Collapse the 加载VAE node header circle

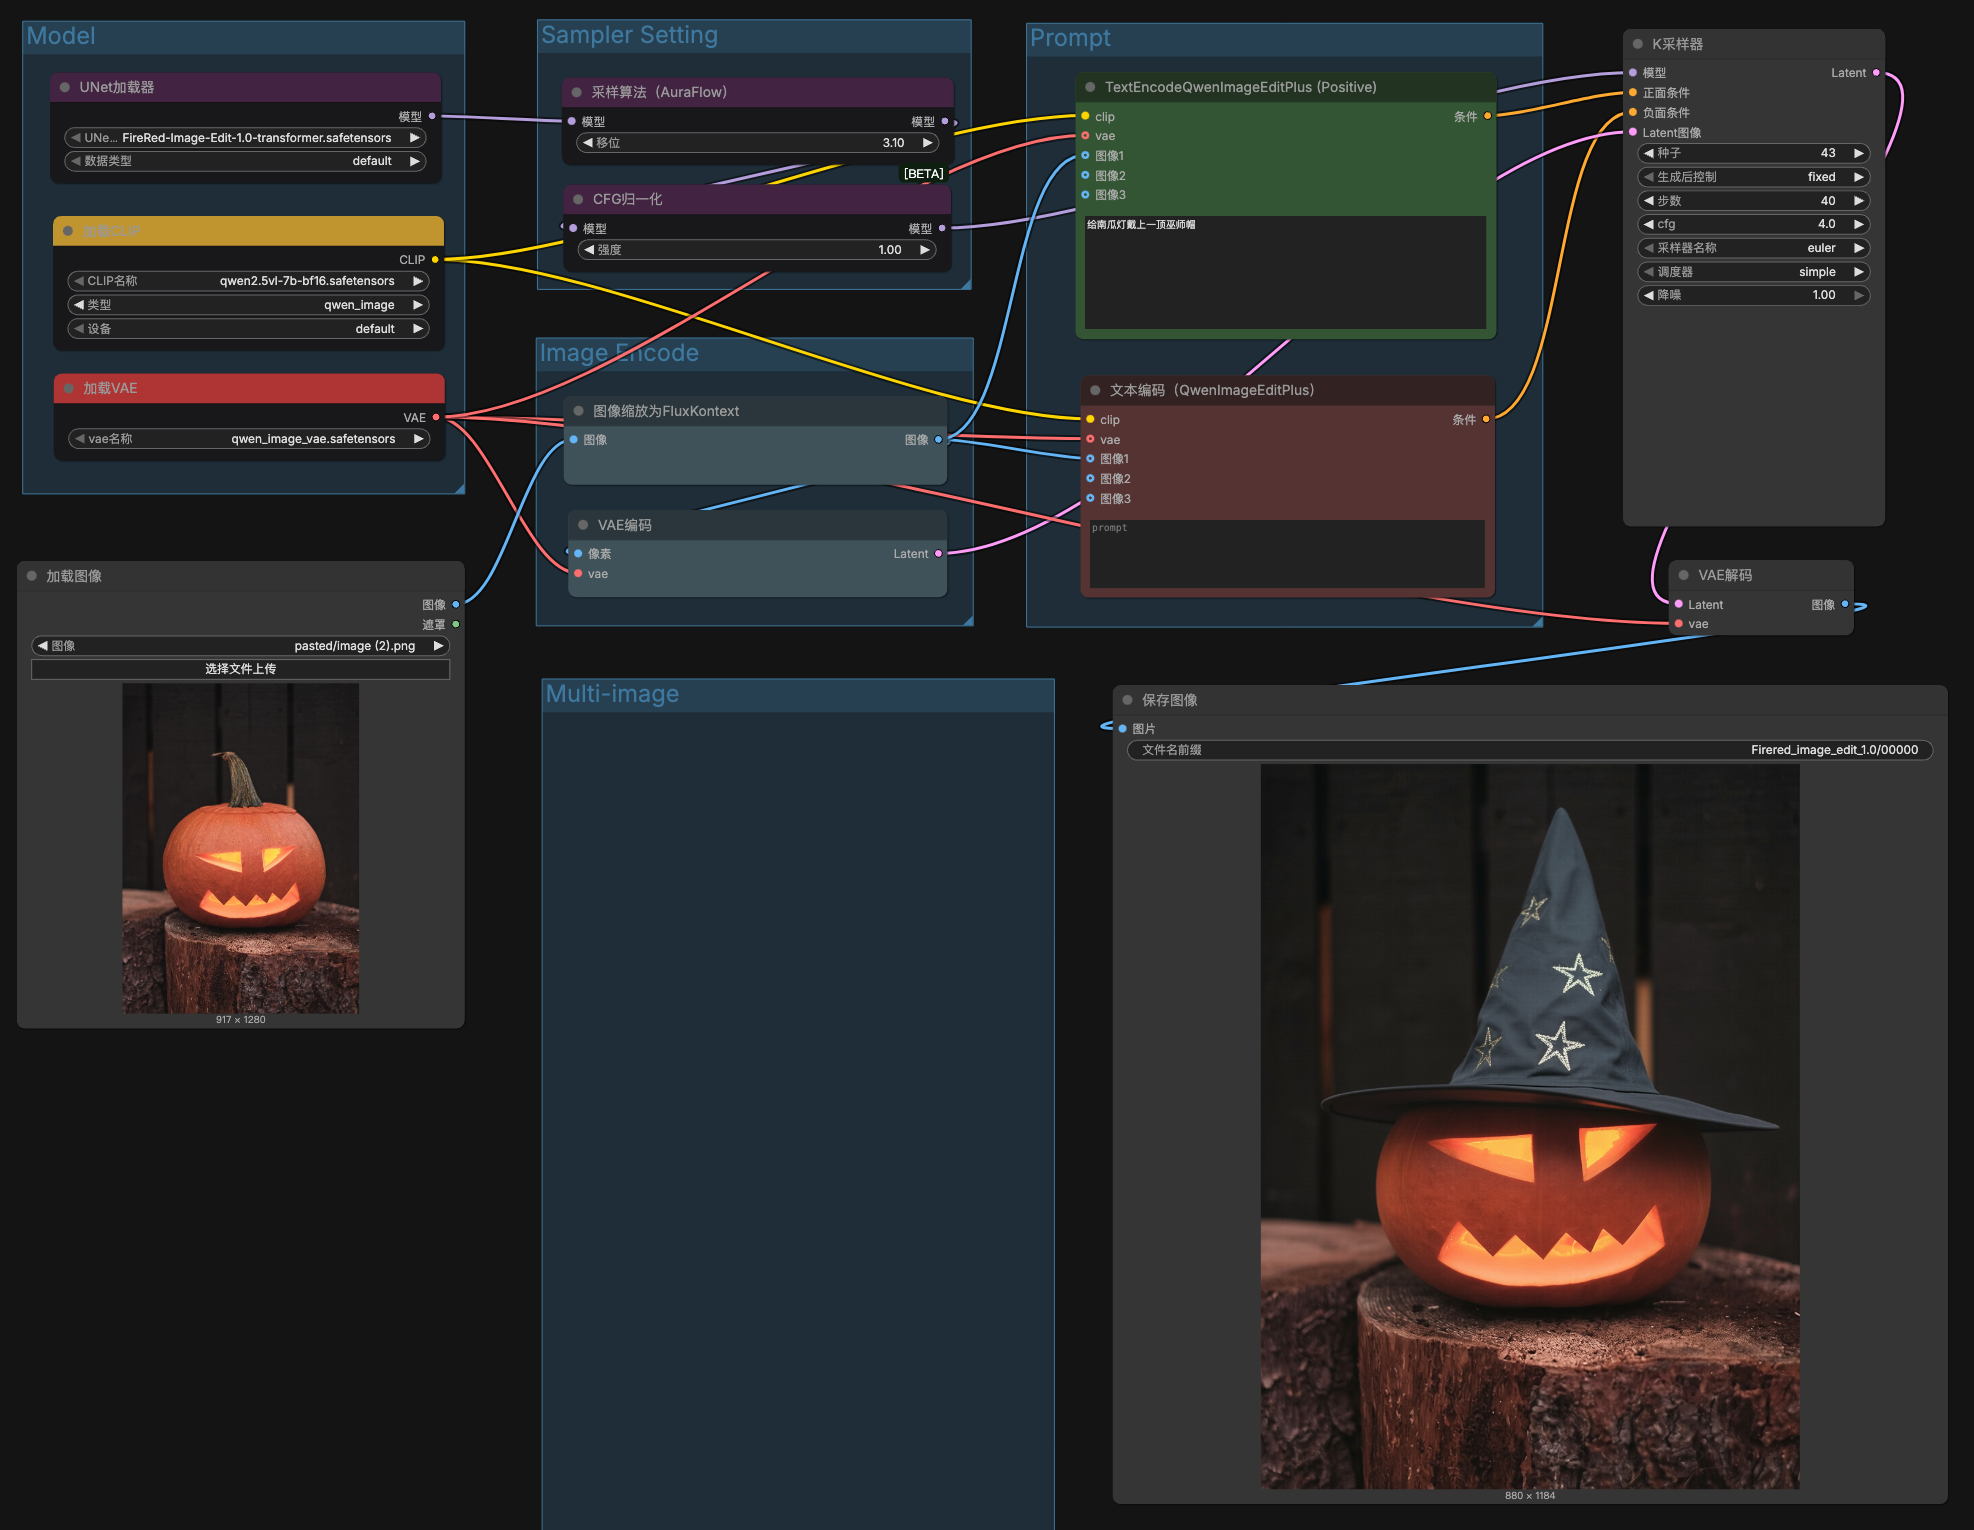(x=68, y=388)
